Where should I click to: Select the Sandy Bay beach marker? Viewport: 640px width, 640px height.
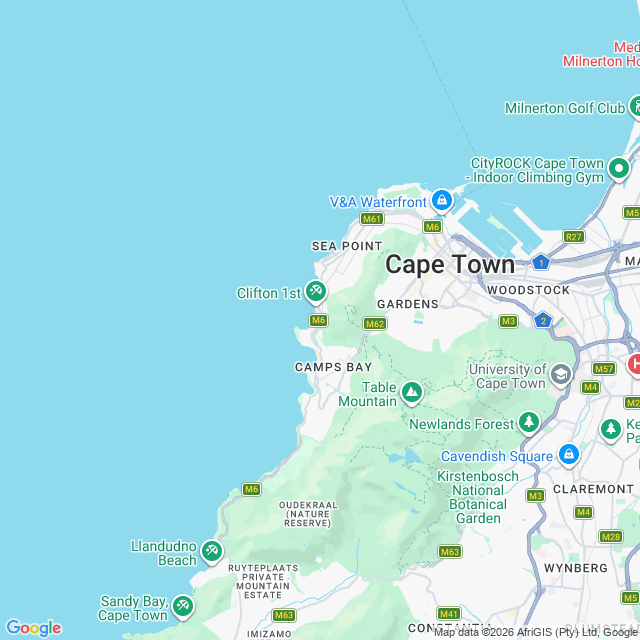(x=182, y=607)
